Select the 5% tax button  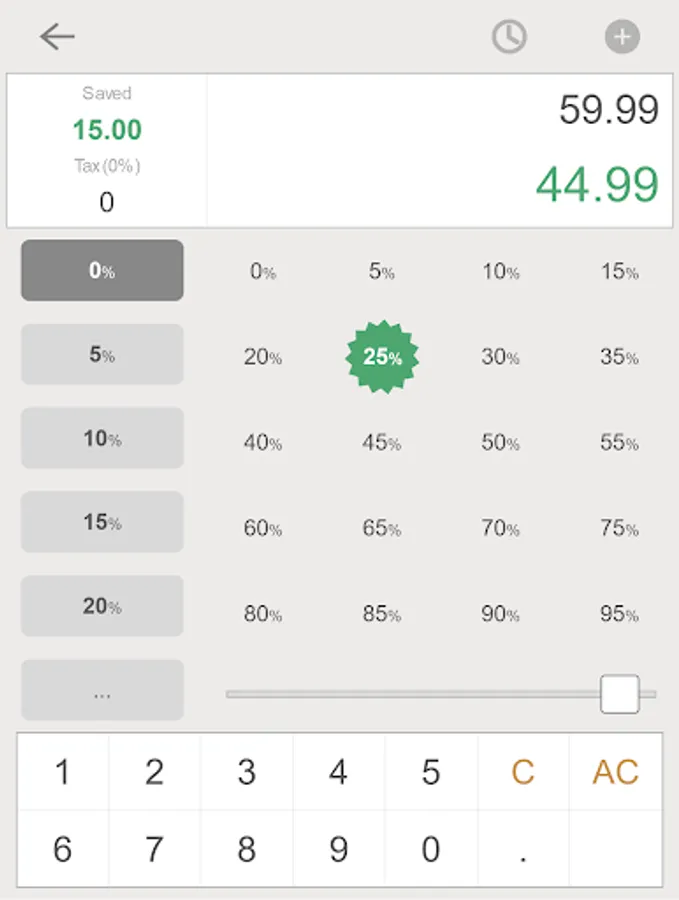(102, 354)
